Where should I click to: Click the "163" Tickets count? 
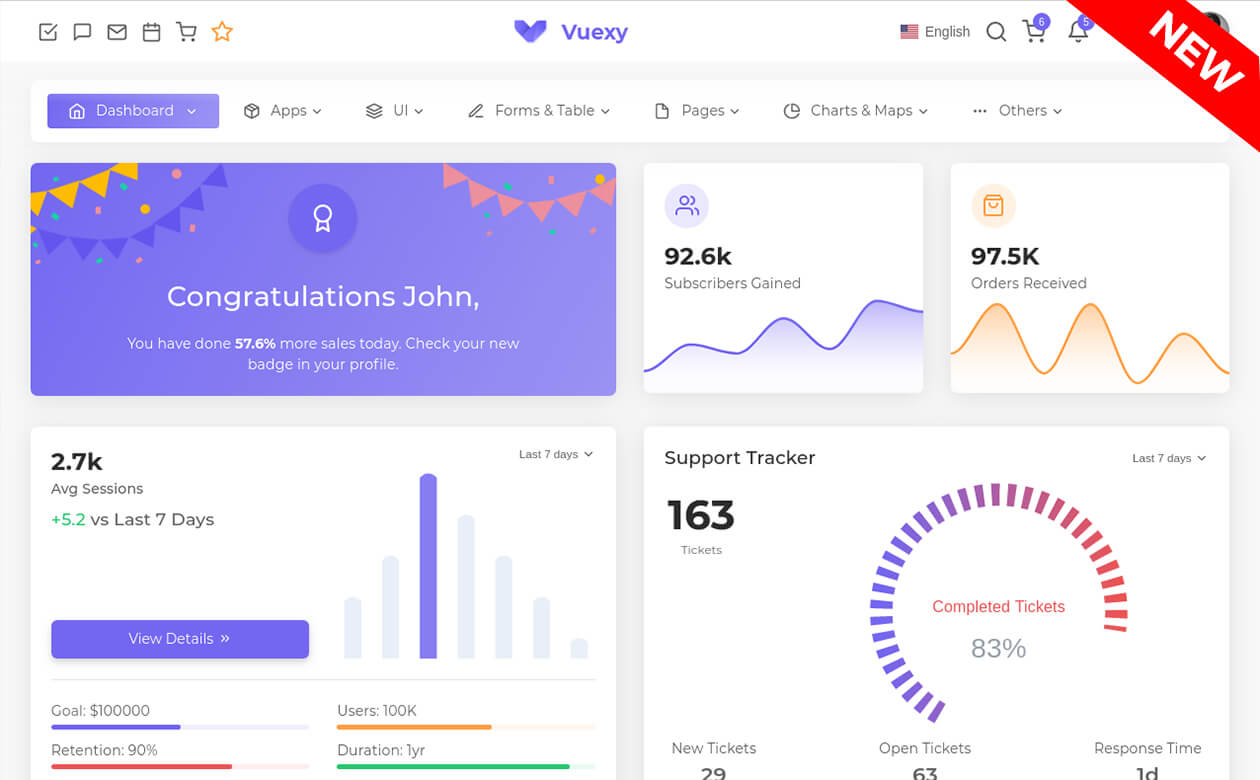pyautogui.click(x=701, y=516)
